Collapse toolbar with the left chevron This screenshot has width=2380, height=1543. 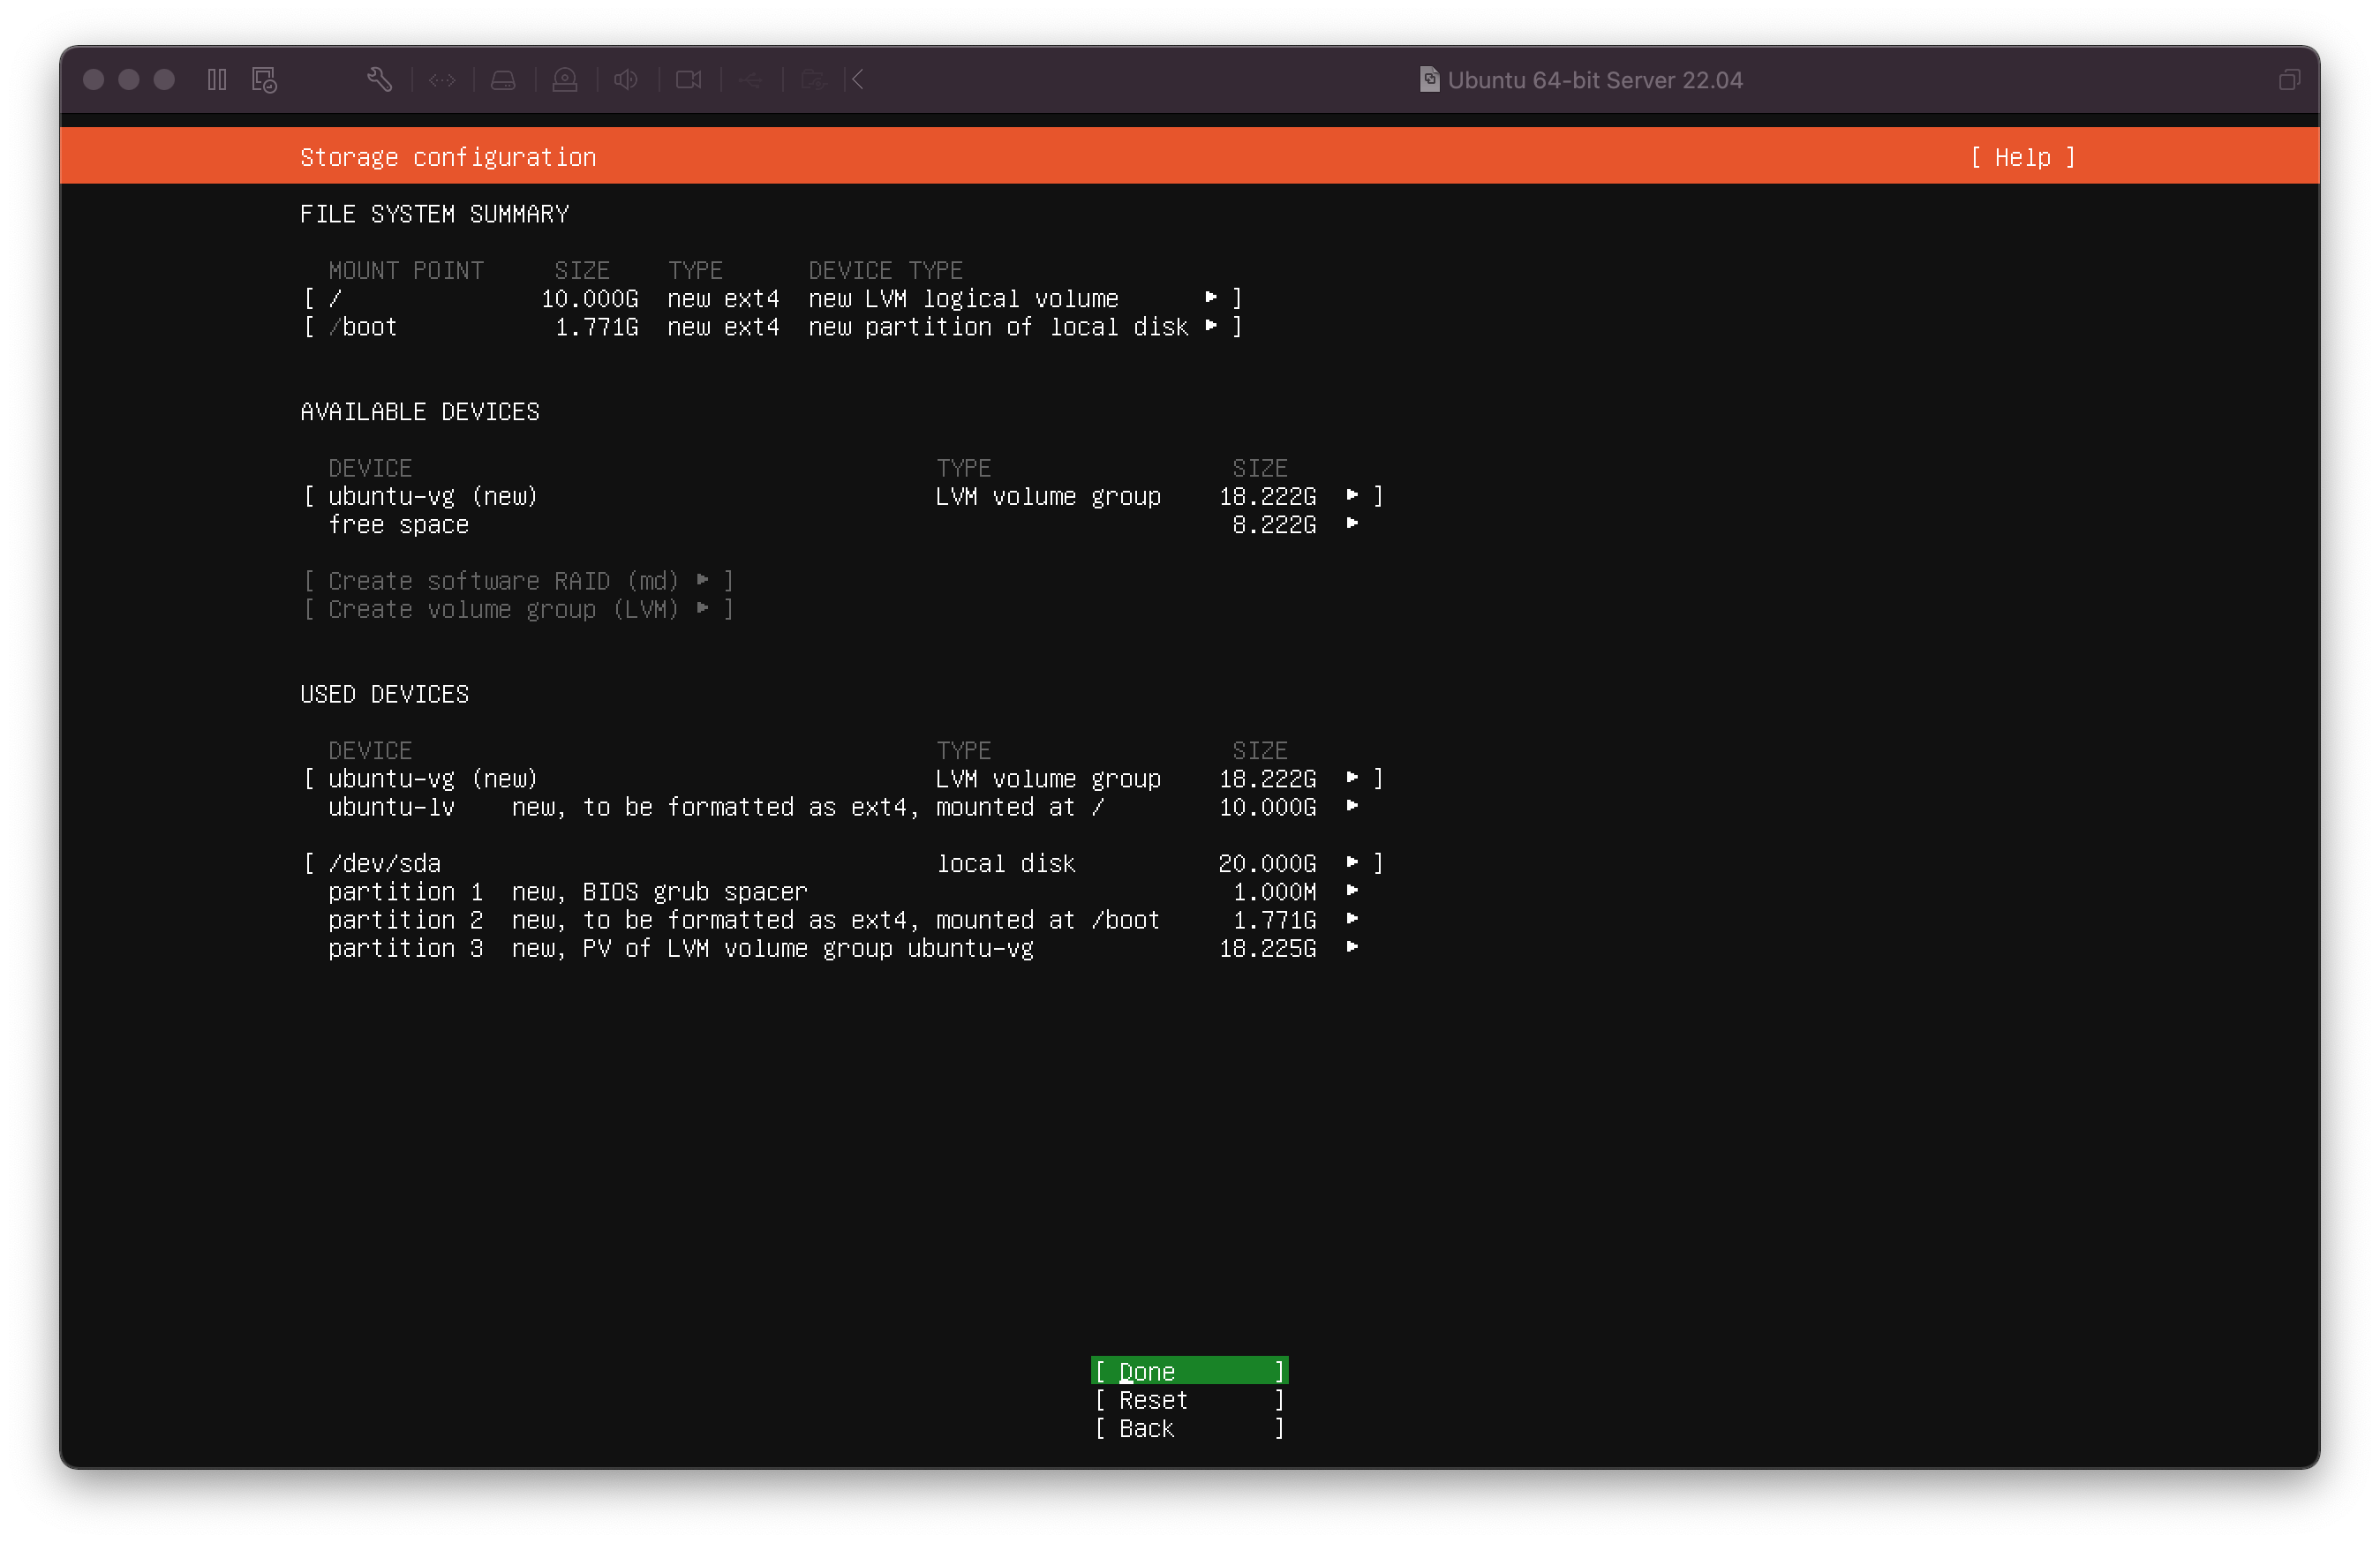click(857, 80)
